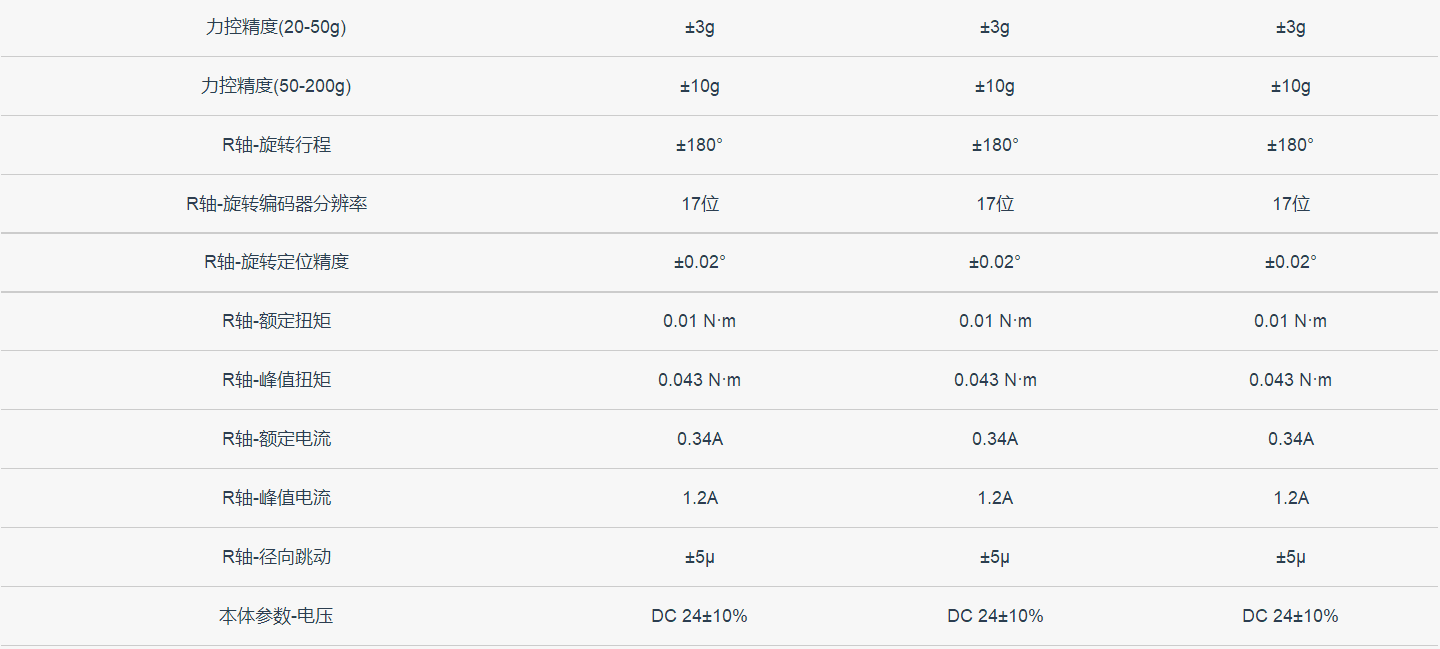The image size is (1440, 649).
Task: Click the first 0.043 N·m value
Action: (700, 380)
